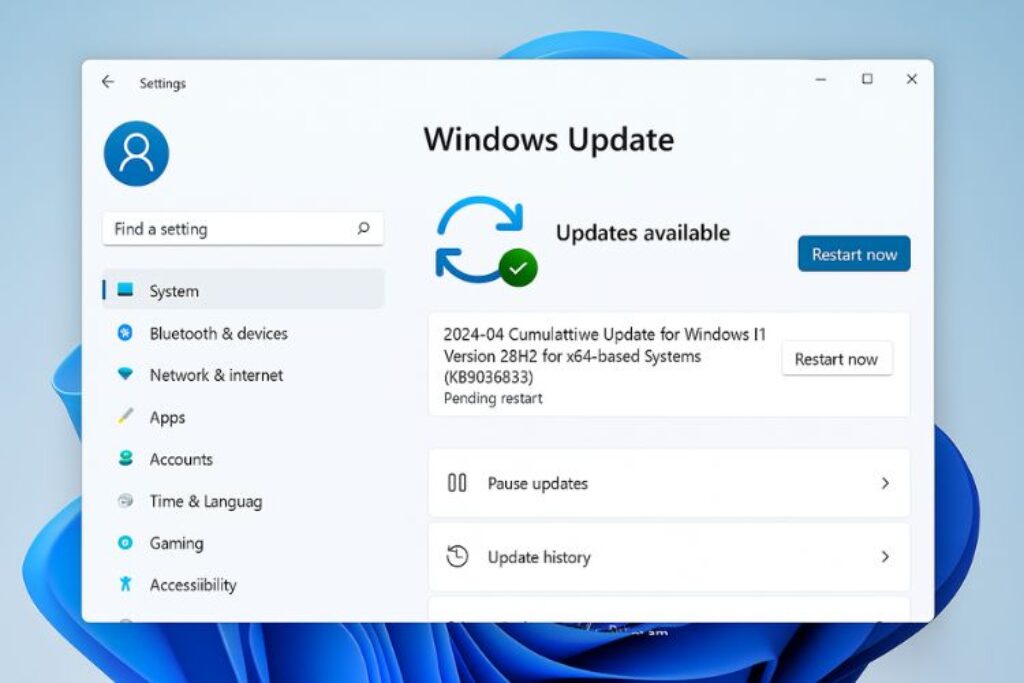Open the Apps settings page
Image resolution: width=1024 pixels, height=683 pixels.
243,417
